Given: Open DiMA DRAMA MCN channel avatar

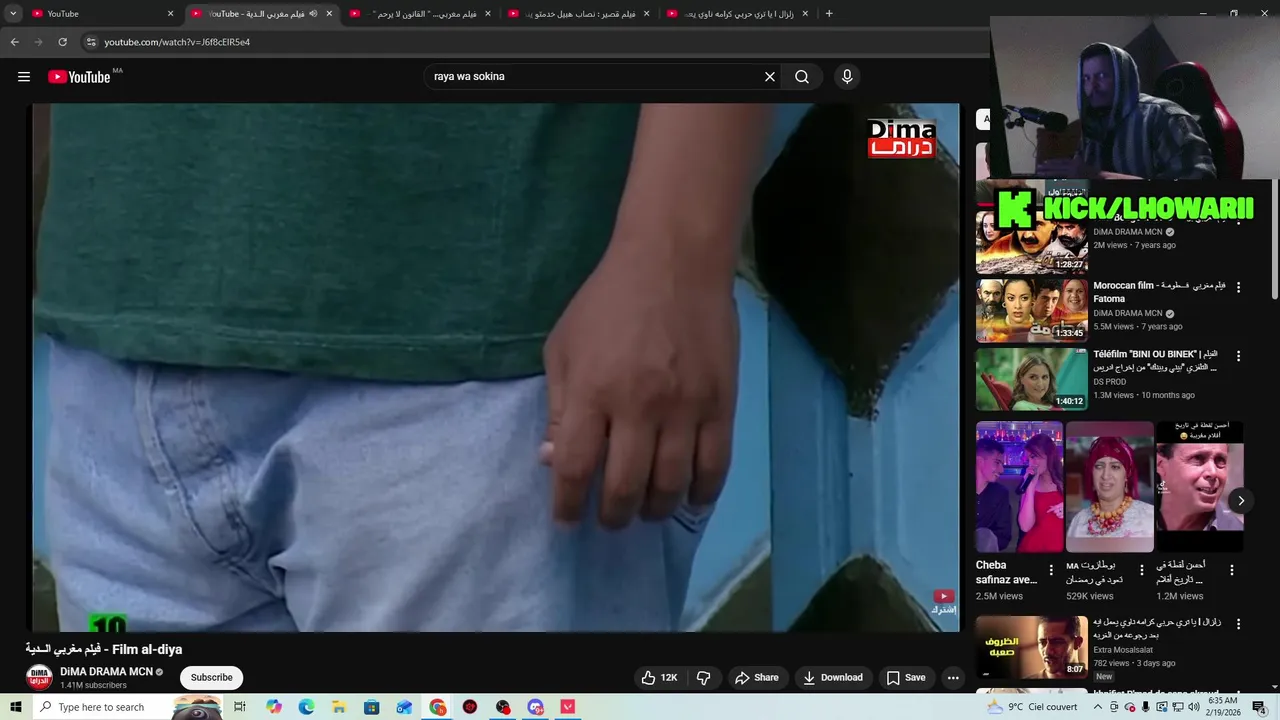Looking at the screenshot, I should [x=39, y=677].
